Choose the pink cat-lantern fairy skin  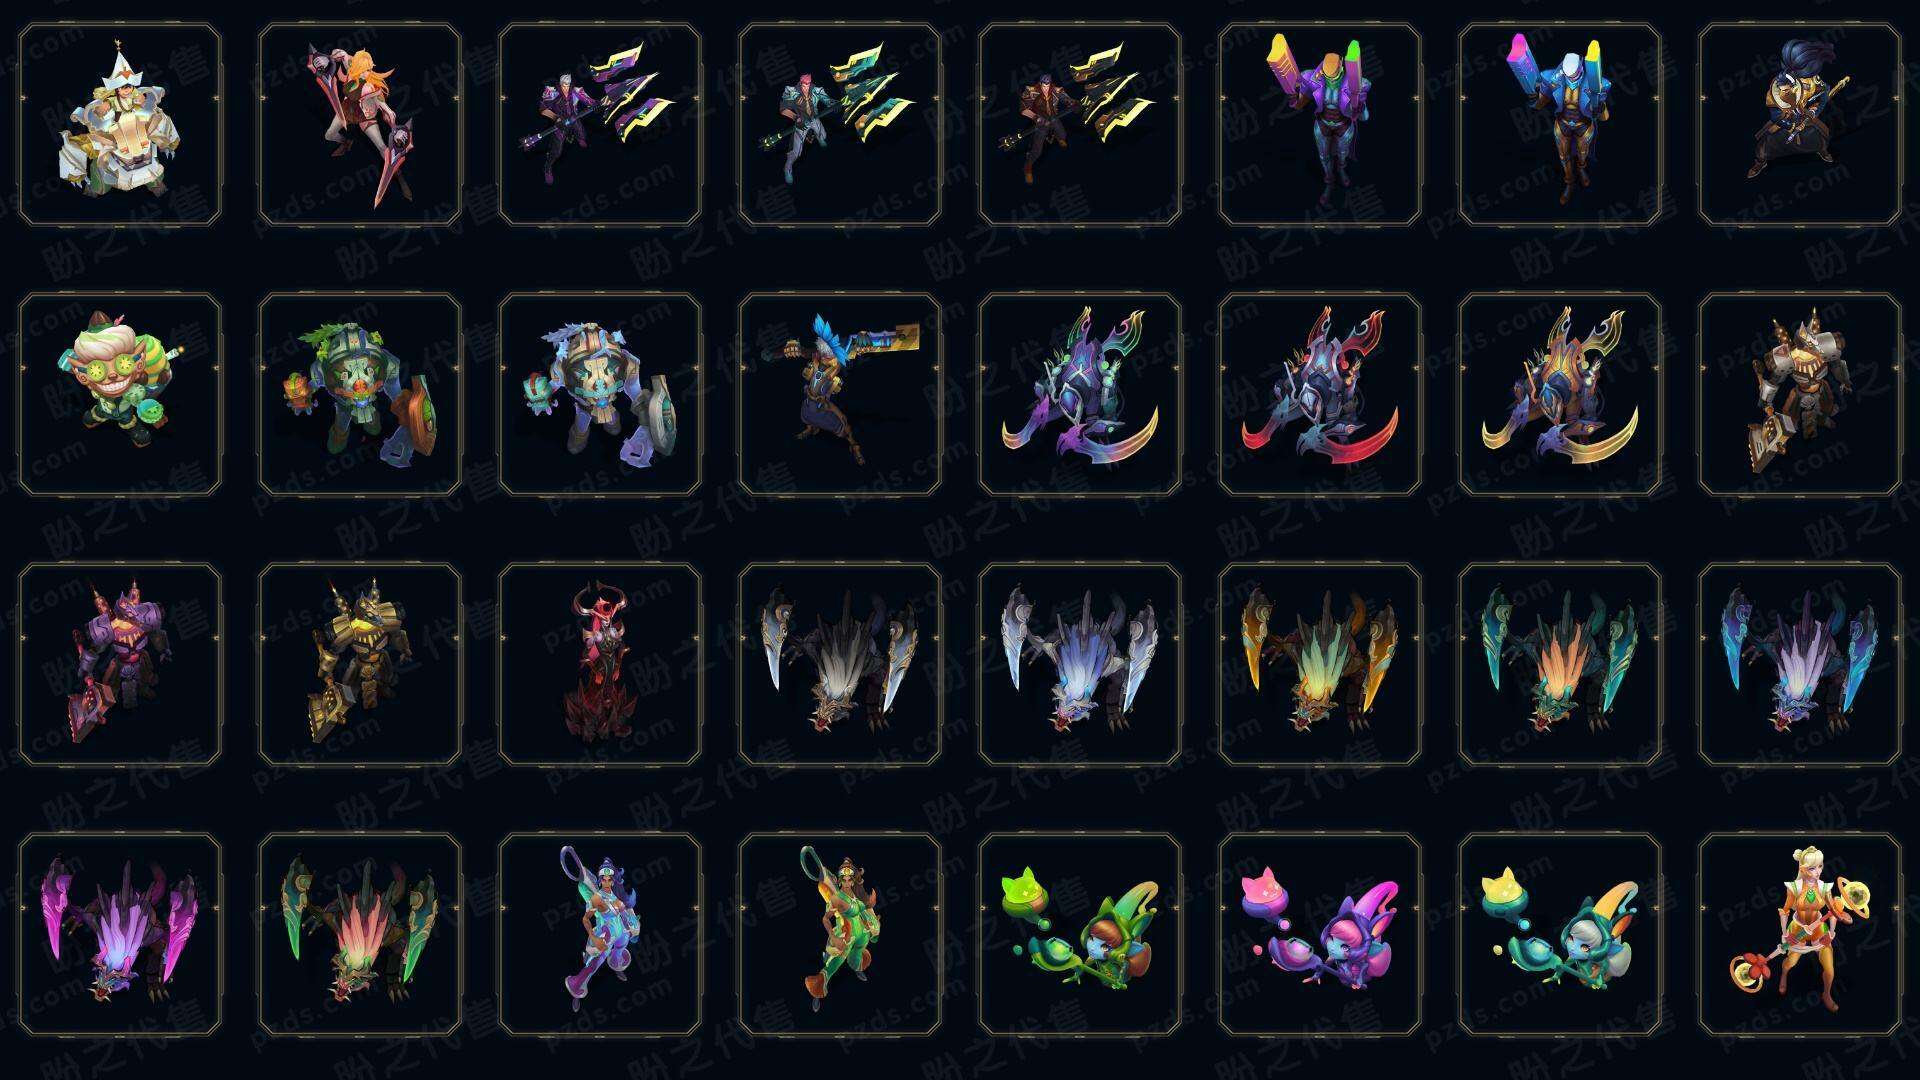[x=1320, y=934]
